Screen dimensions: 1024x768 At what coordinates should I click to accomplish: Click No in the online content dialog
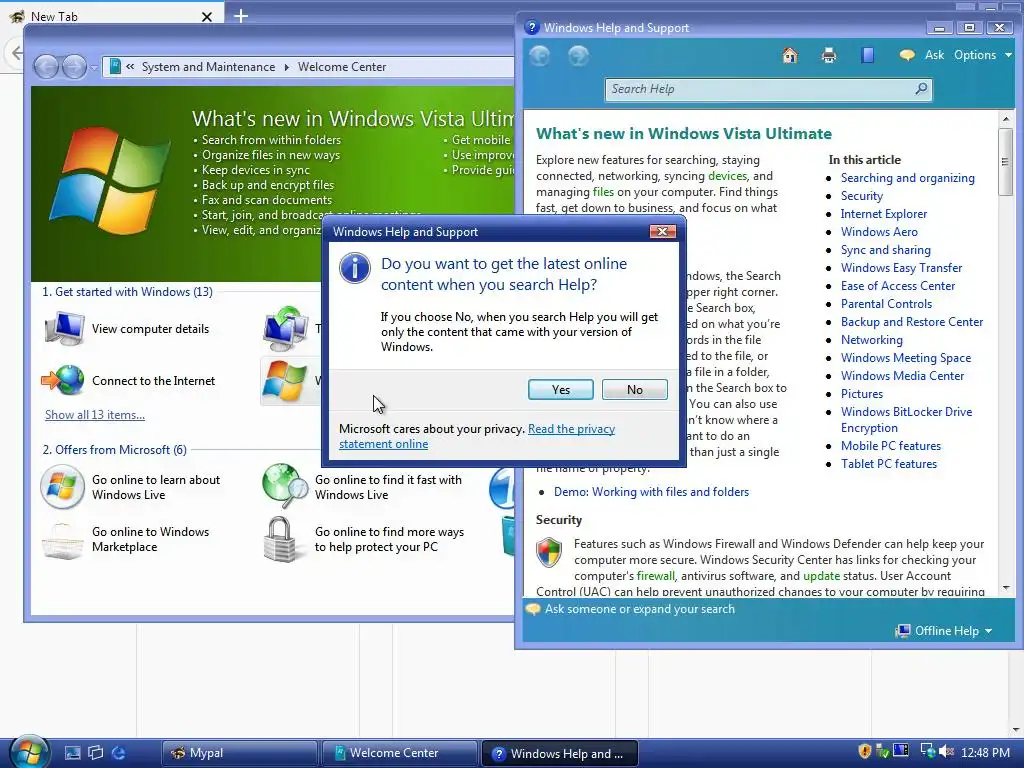635,390
